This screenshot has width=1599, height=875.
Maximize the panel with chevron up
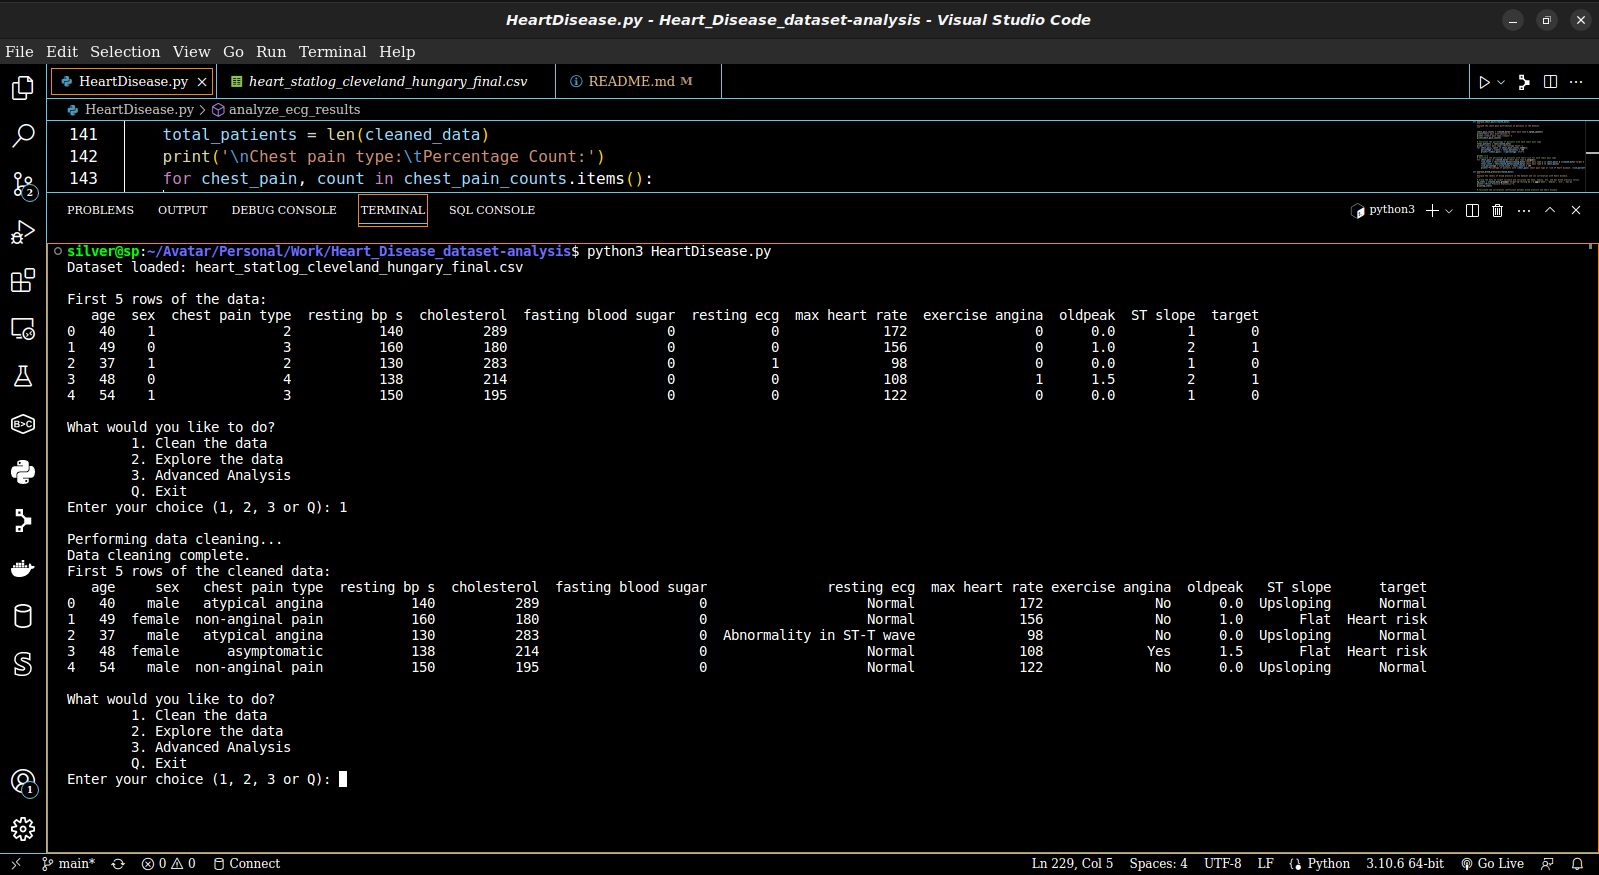1550,210
